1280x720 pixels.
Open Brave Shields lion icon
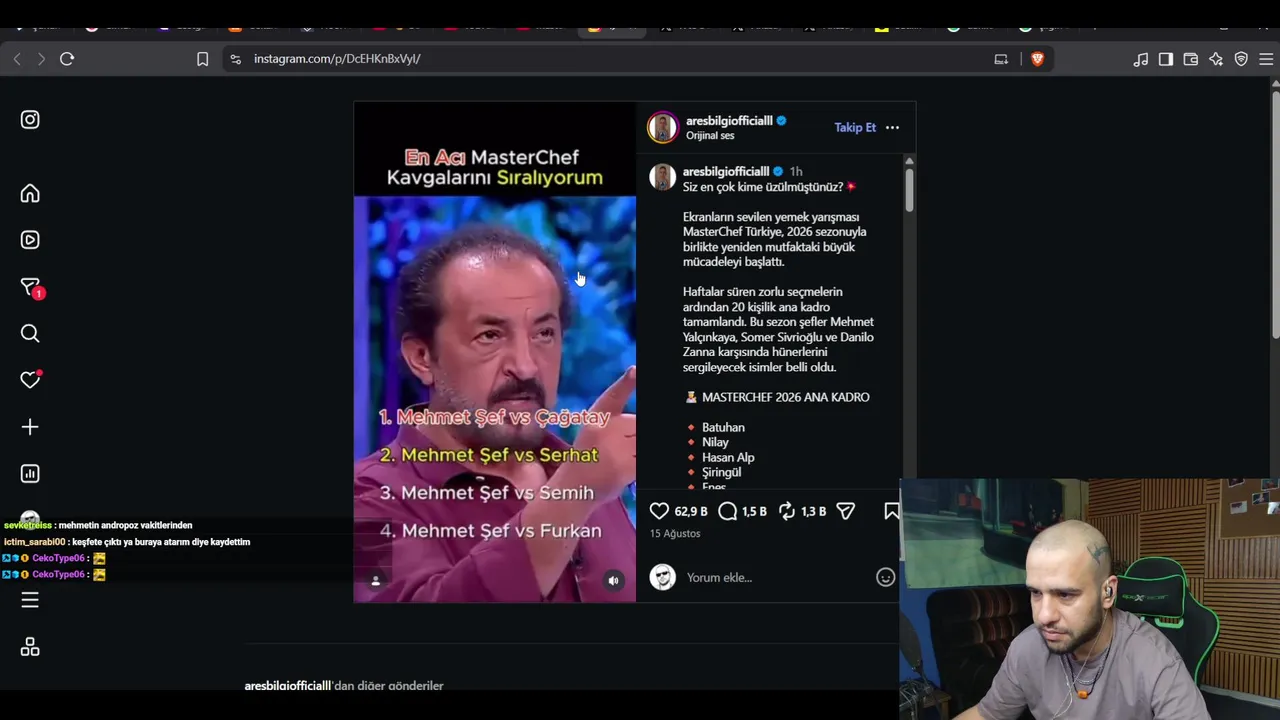coord(1037,59)
